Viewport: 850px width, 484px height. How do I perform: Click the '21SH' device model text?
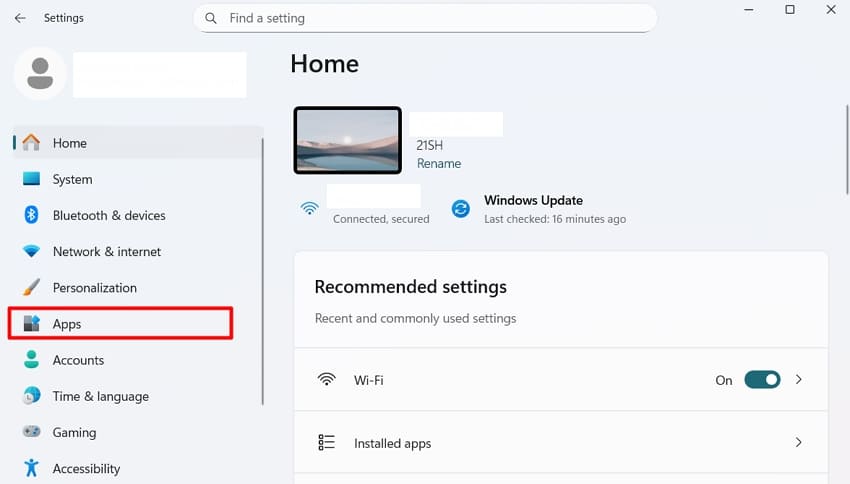point(429,145)
